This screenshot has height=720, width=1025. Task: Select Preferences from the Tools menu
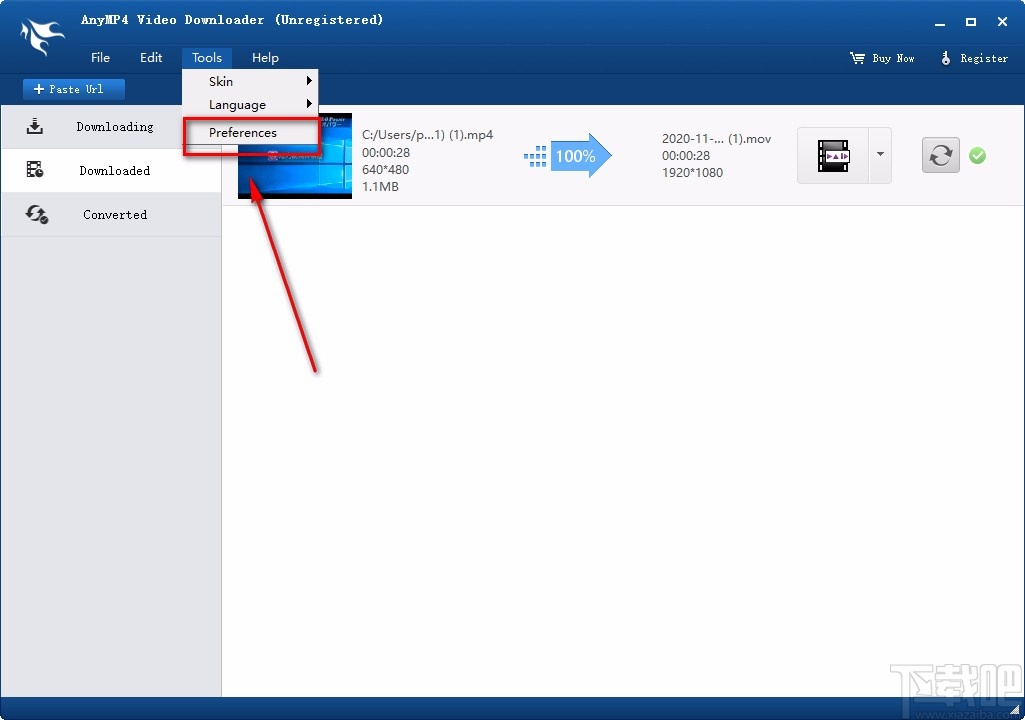click(x=251, y=133)
